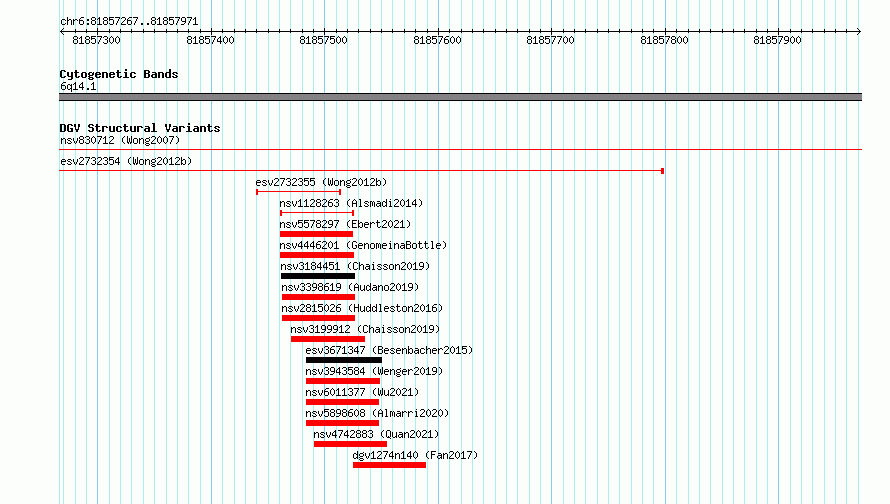Open nsv3398619 (Audano2019) entry
Image resolution: width=890 pixels, height=504 pixels.
[350, 287]
